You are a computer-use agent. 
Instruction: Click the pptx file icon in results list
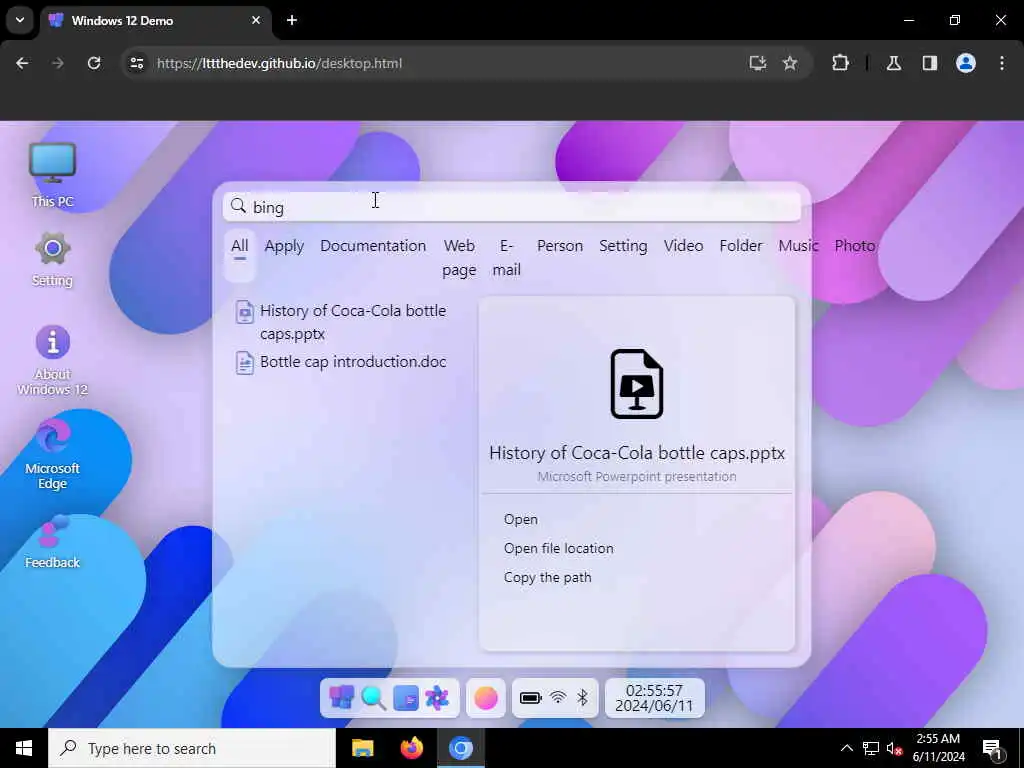coord(245,312)
